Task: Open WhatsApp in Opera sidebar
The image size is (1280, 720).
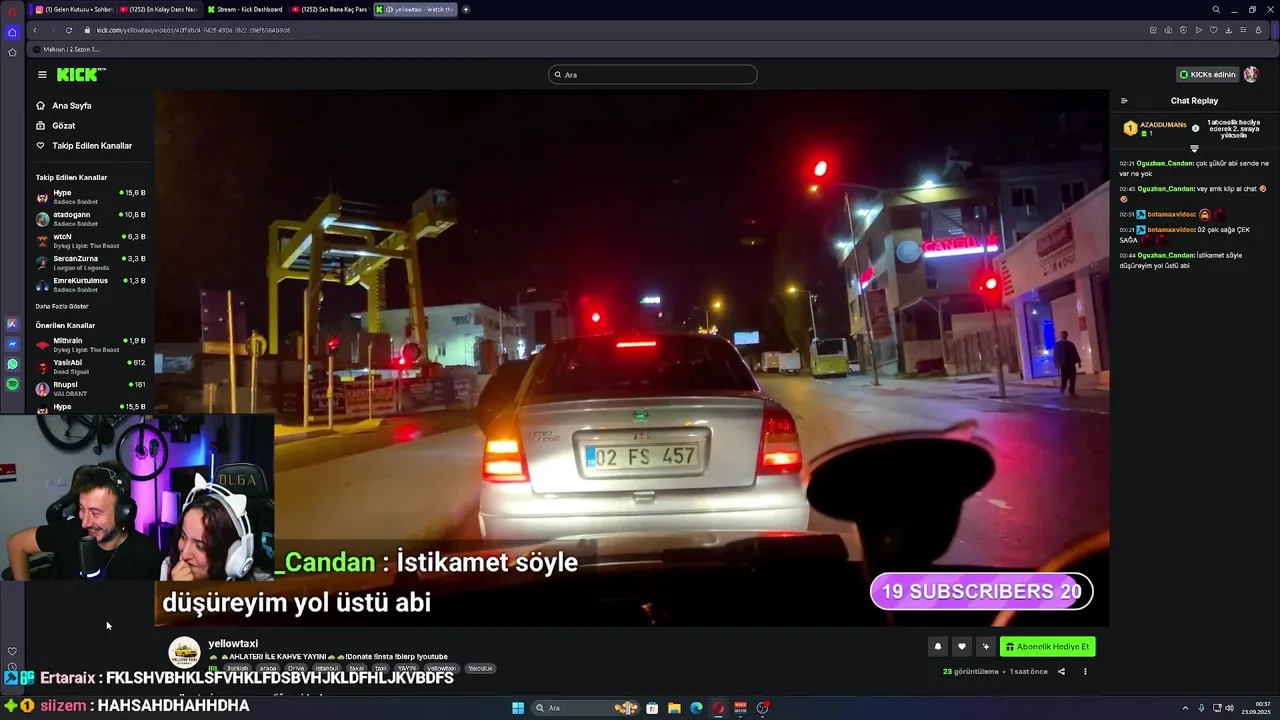Action: coord(12,364)
